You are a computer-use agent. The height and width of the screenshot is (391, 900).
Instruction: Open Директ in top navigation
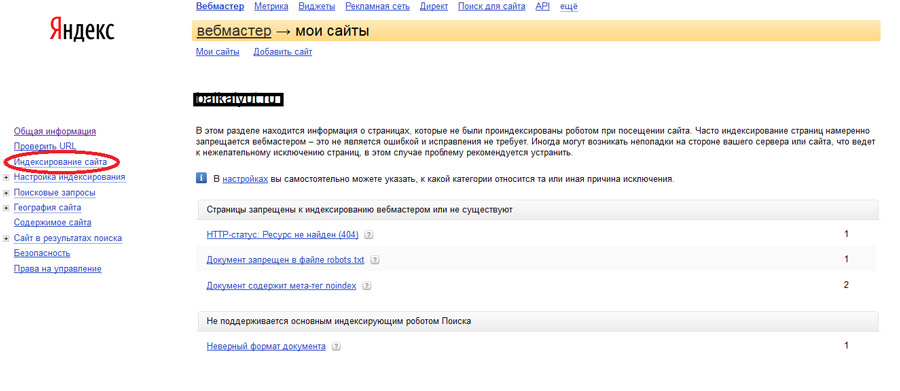click(x=434, y=6)
